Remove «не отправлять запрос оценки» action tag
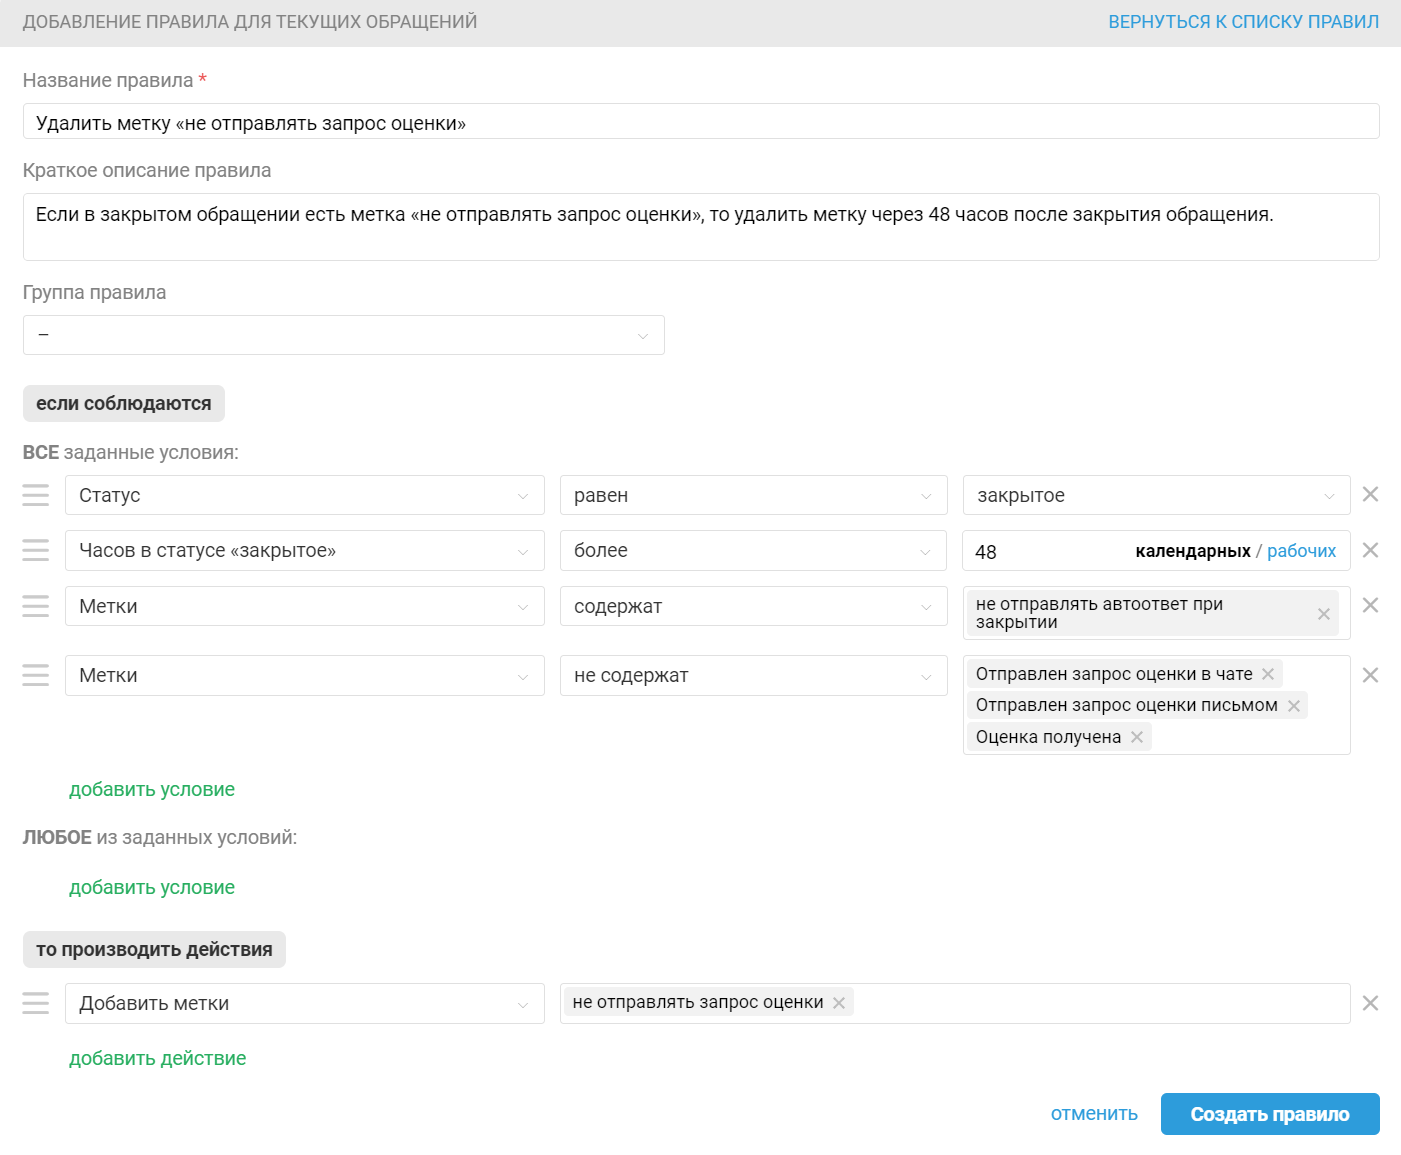1401x1155 pixels. coord(839,1003)
